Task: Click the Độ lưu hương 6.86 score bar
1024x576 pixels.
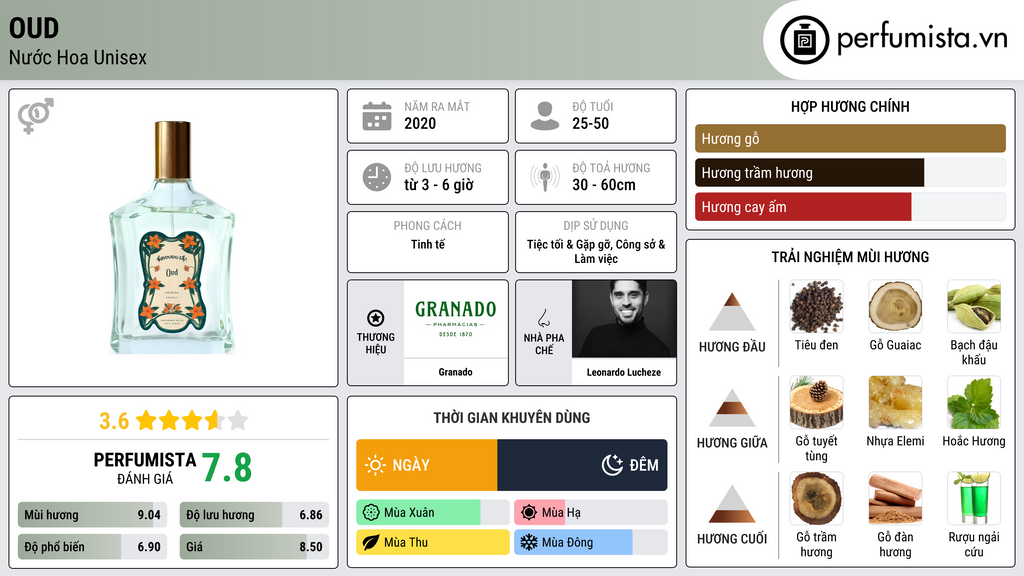Action: [254, 515]
